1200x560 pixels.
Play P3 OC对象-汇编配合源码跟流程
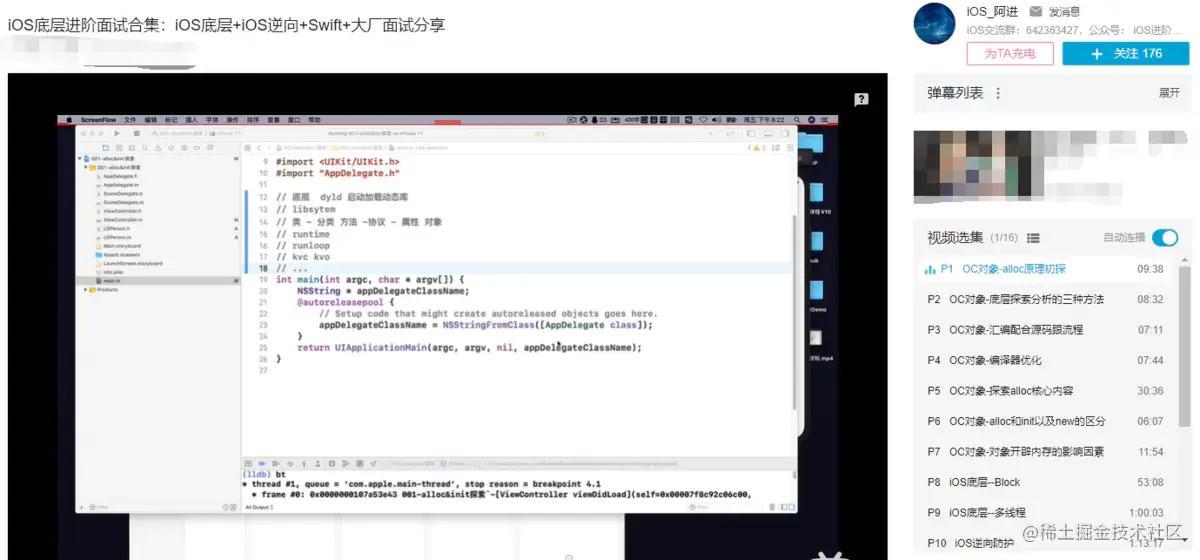(x=1046, y=329)
